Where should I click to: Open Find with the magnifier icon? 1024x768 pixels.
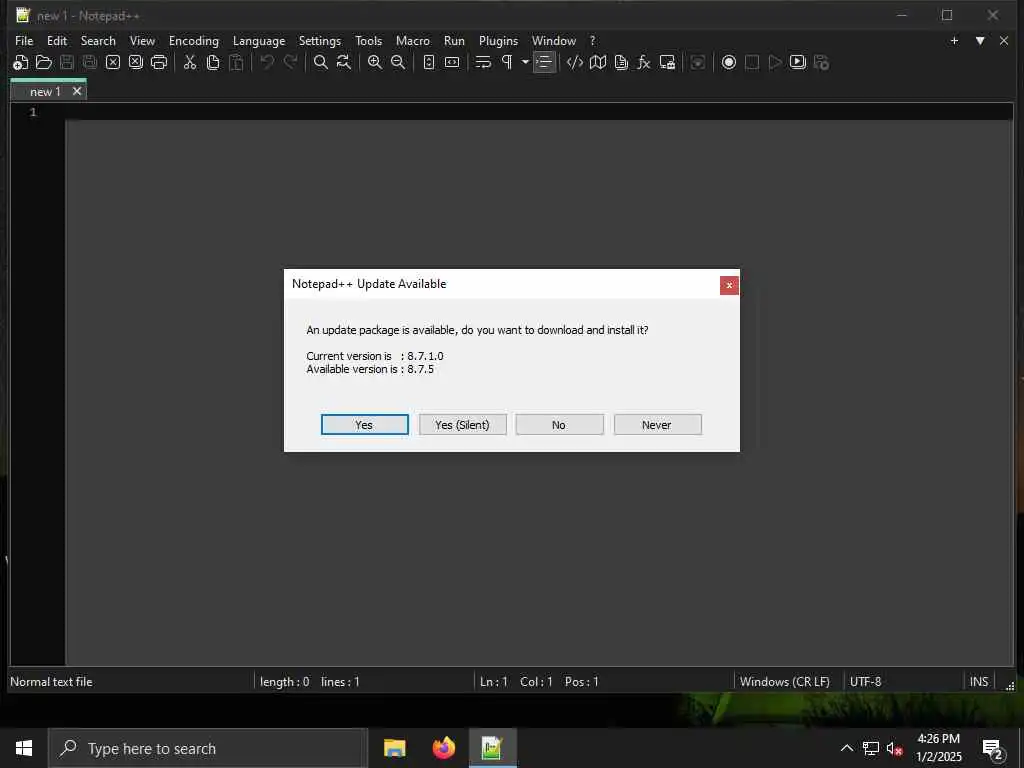(x=321, y=63)
